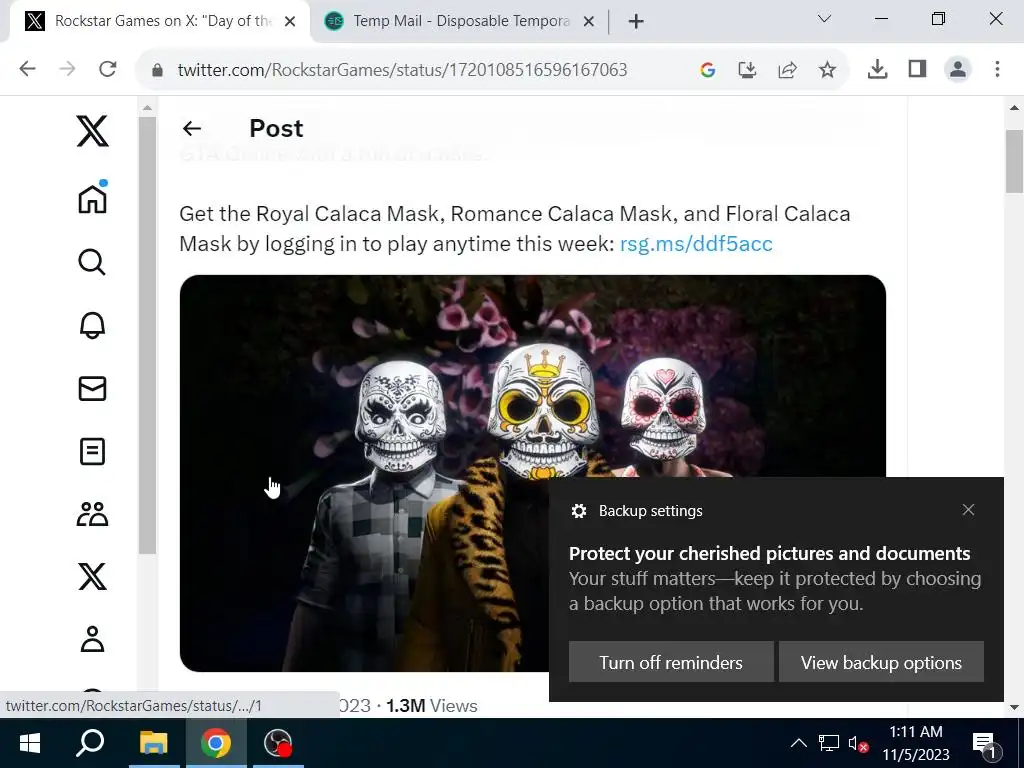Click the site lock icon in address bar
This screenshot has width=1024, height=768.
tap(157, 70)
